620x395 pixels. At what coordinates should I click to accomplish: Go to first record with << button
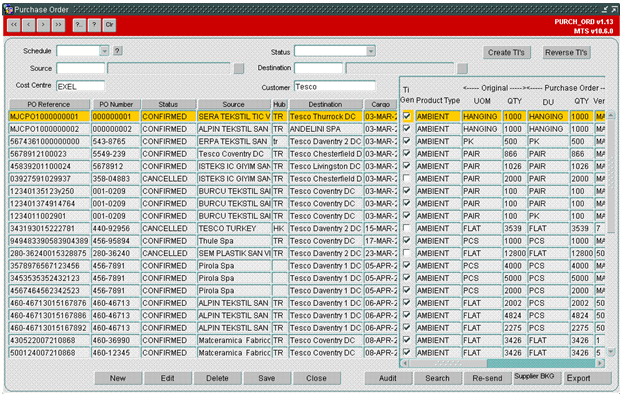tap(13, 25)
